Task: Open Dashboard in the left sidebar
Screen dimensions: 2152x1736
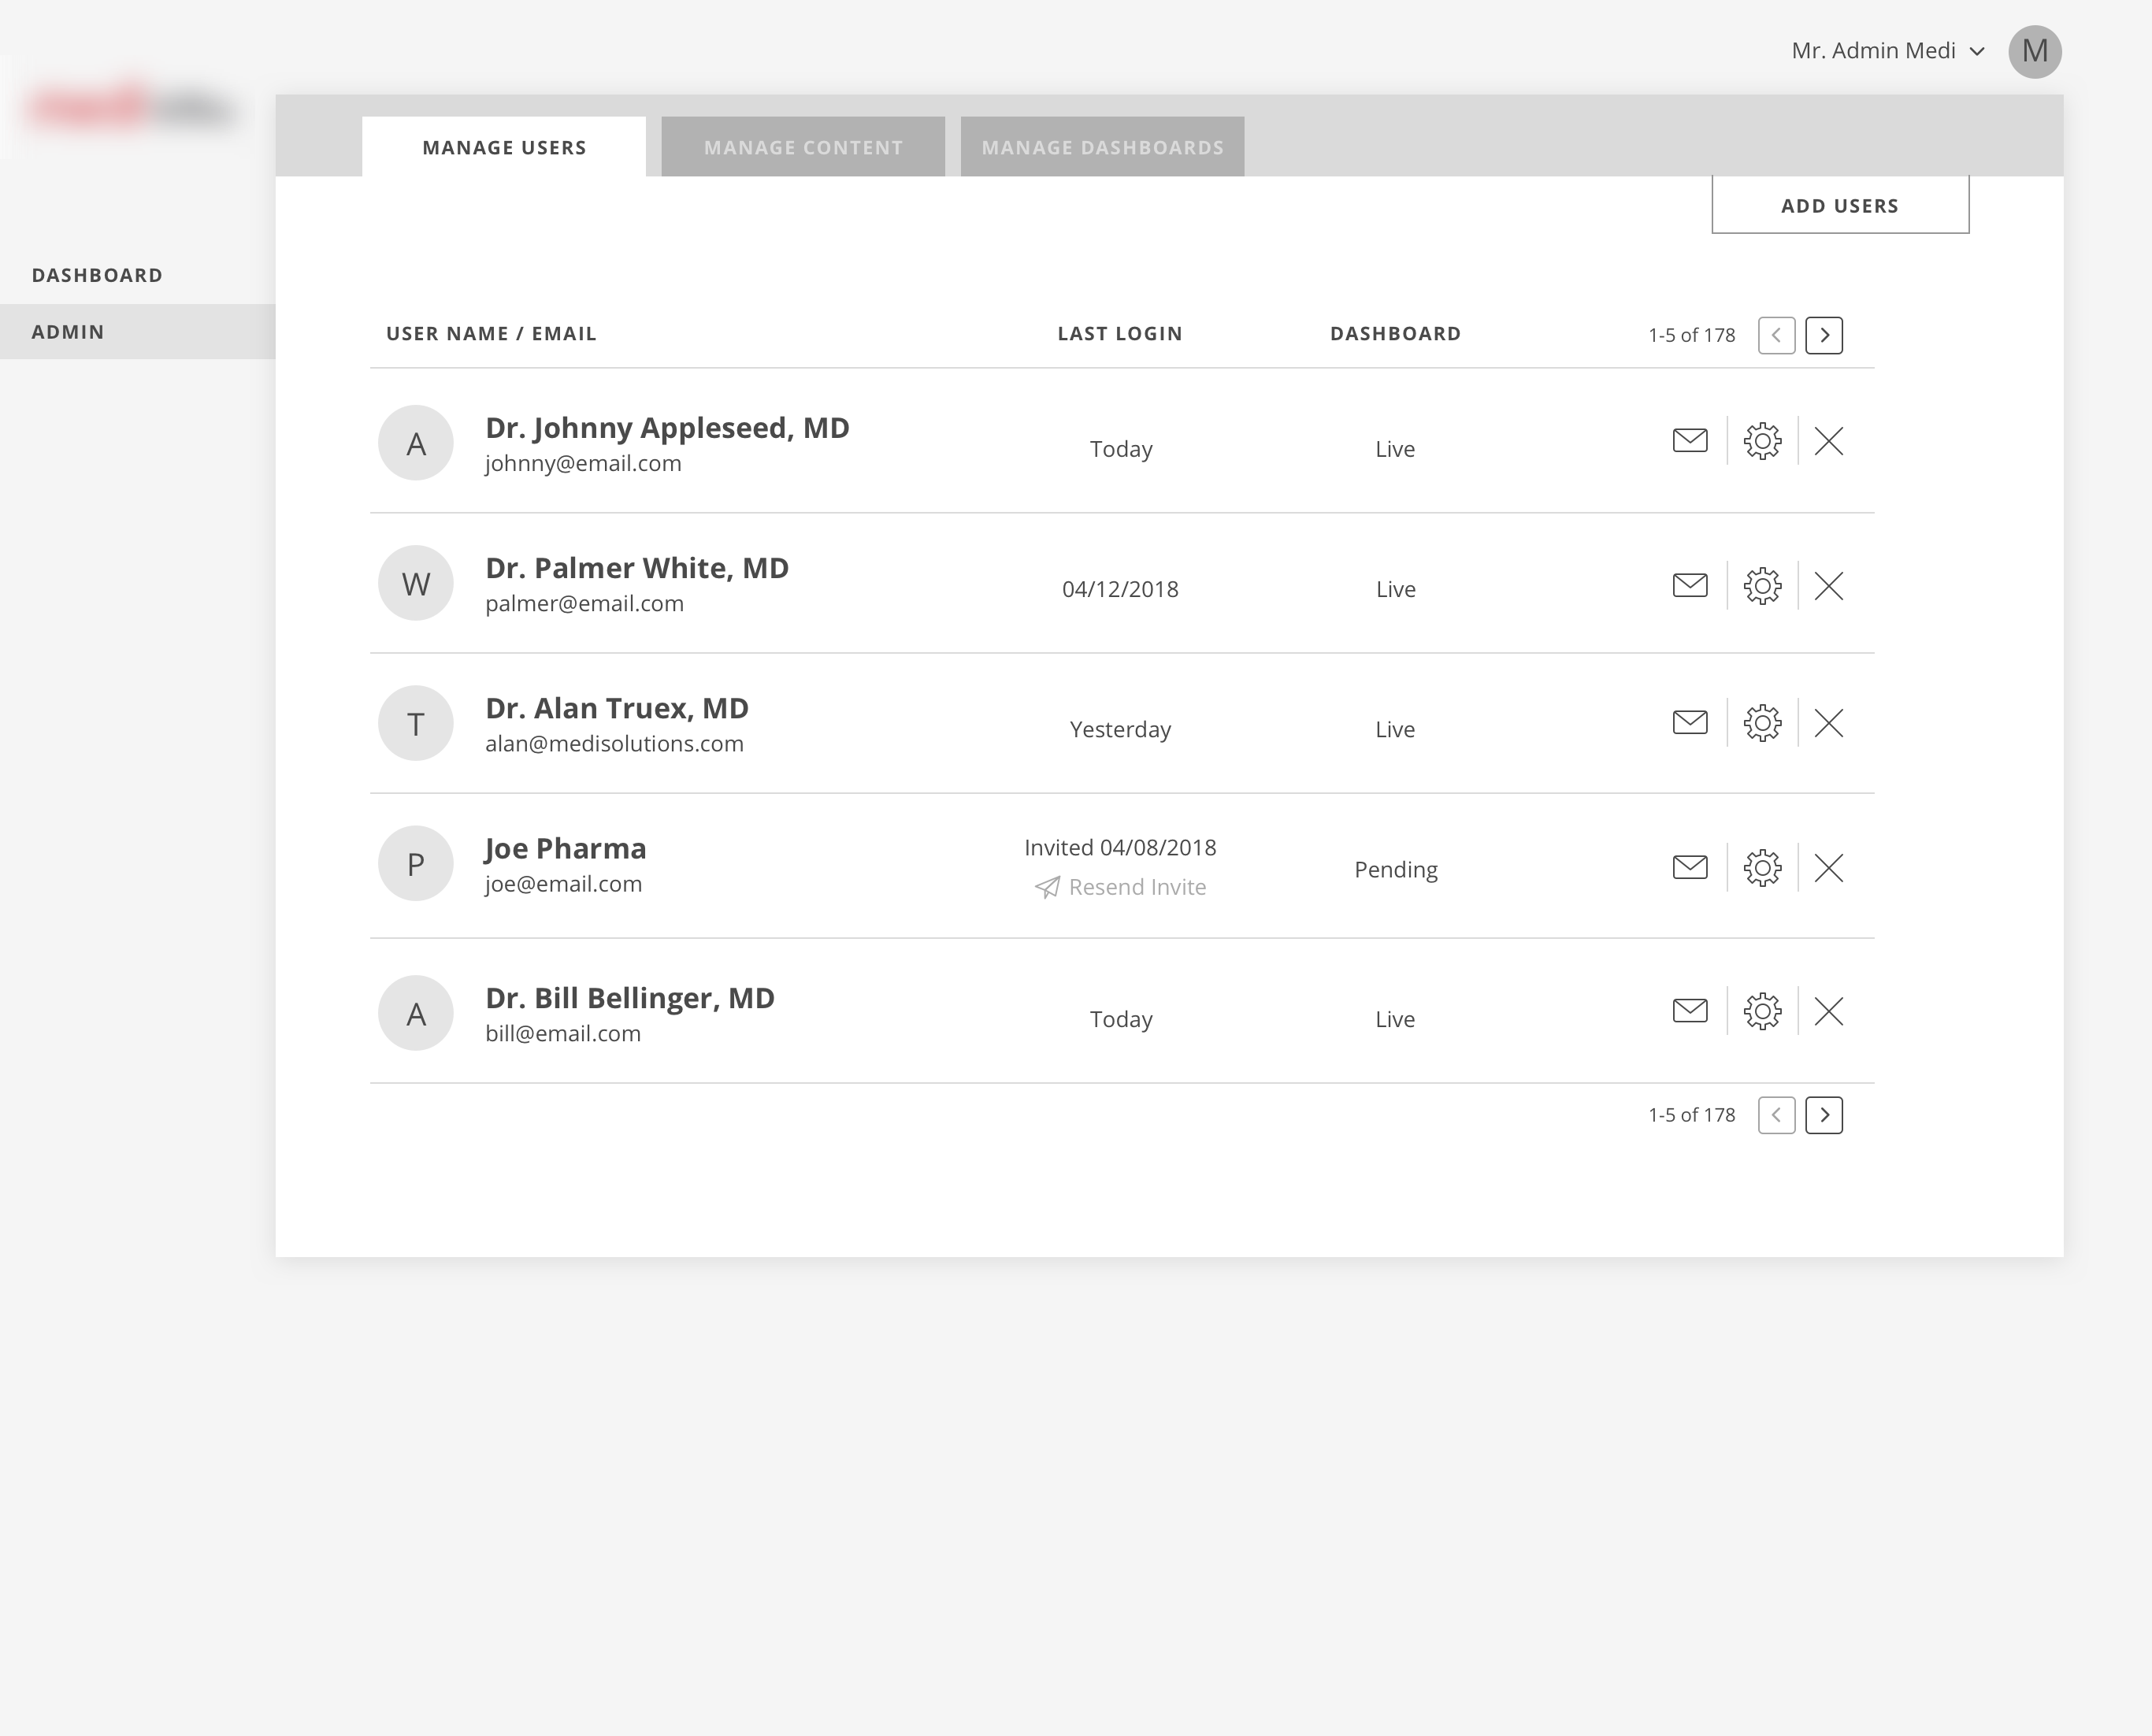Action: pos(97,275)
